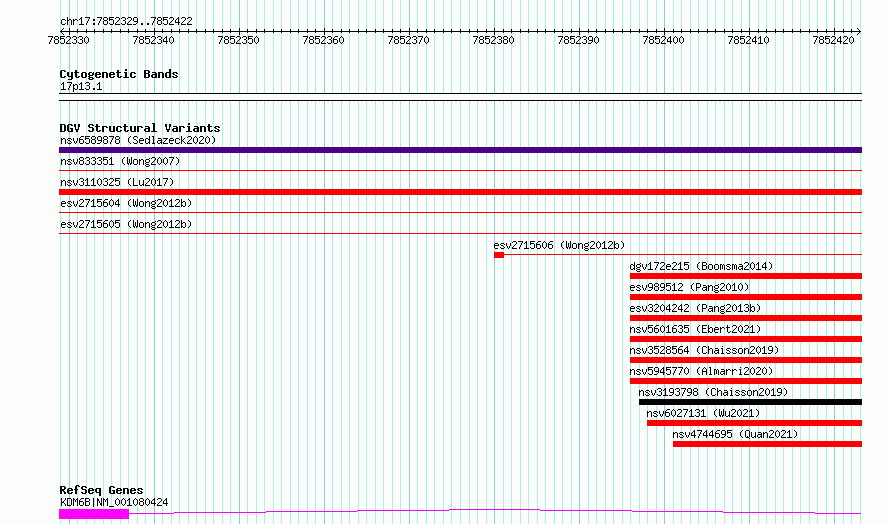Click the esv989512 (Pang2010) variant label
This screenshot has height=524, width=890.
pyautogui.click(x=689, y=287)
